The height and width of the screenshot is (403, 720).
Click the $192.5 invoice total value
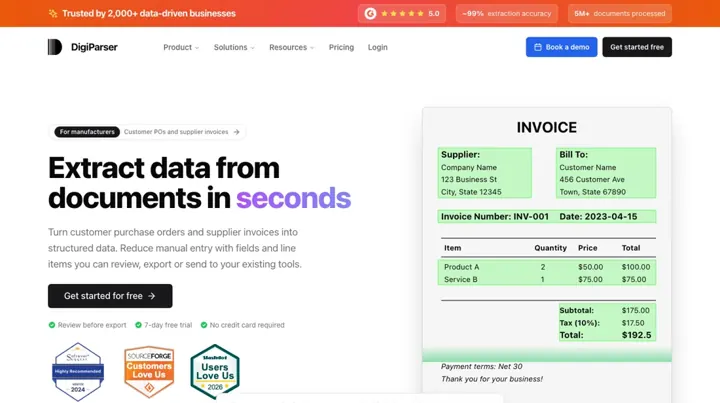[636, 335]
